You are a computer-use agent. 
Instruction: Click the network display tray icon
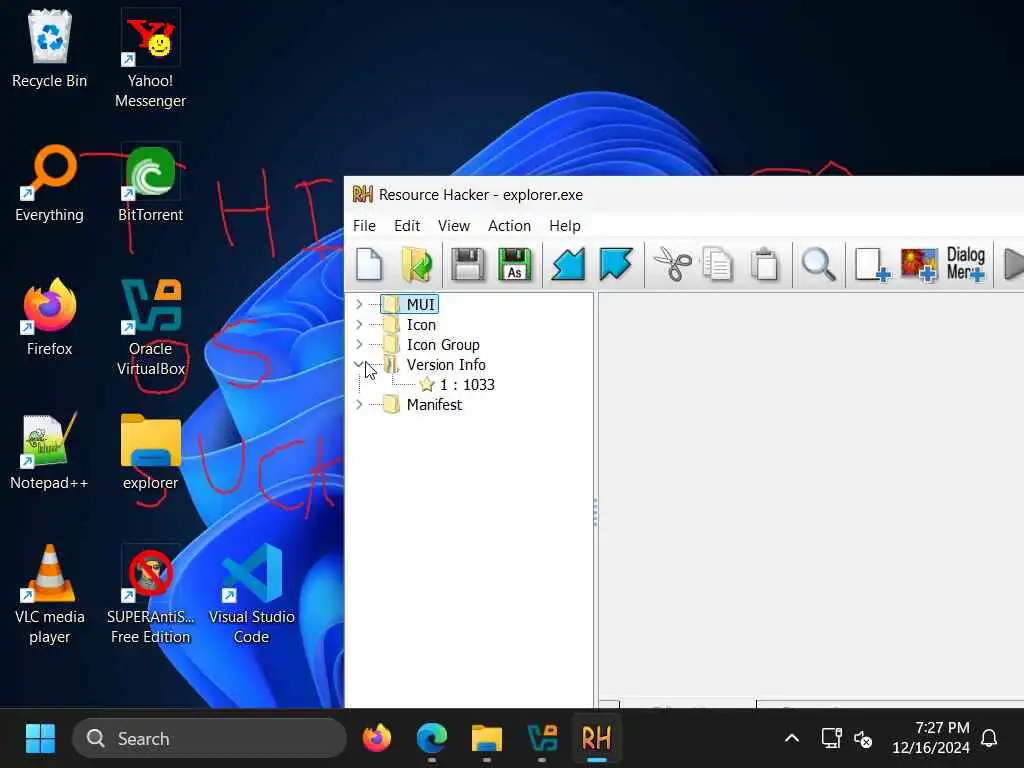coord(831,739)
